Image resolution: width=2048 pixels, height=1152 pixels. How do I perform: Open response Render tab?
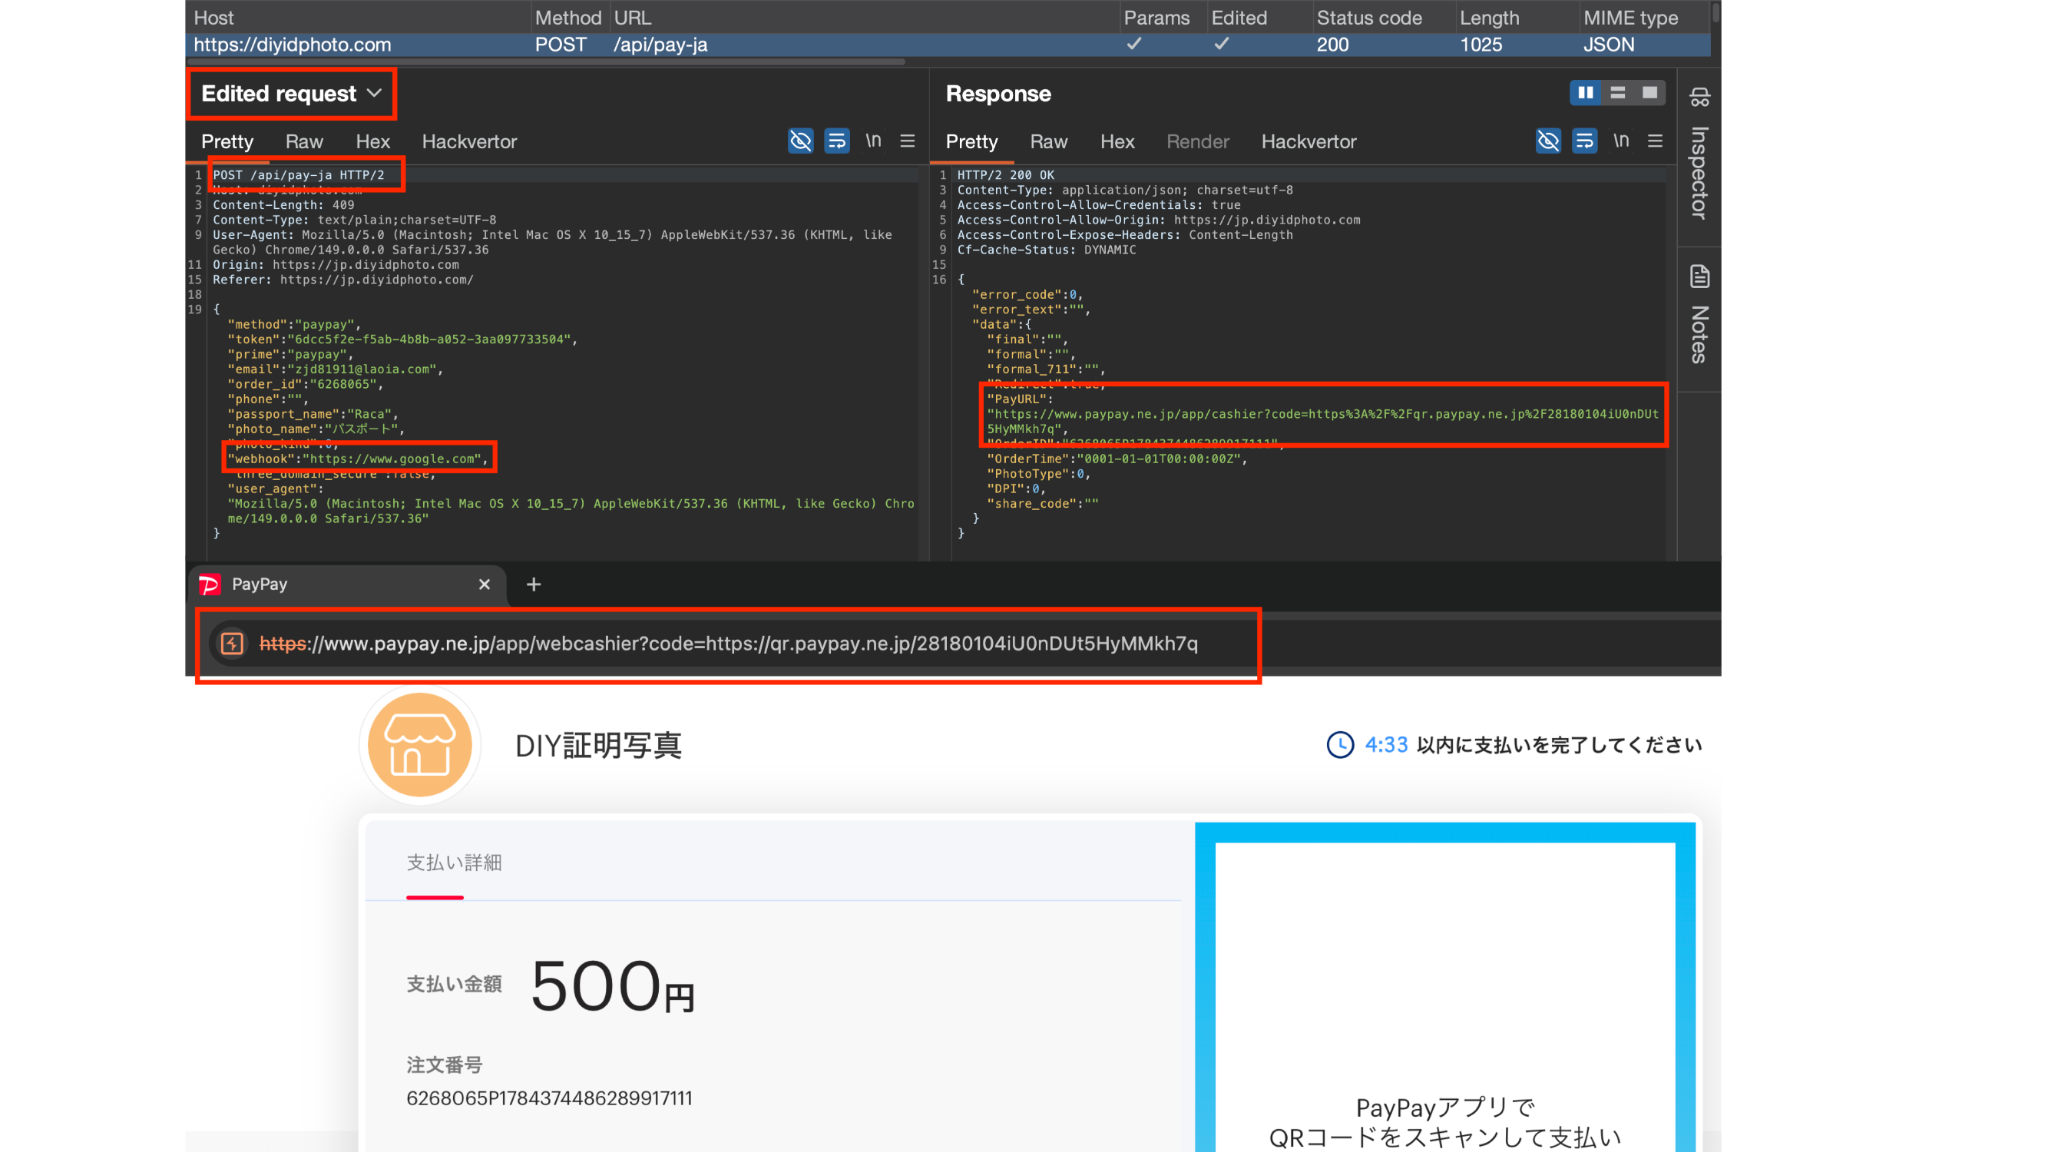1197,141
